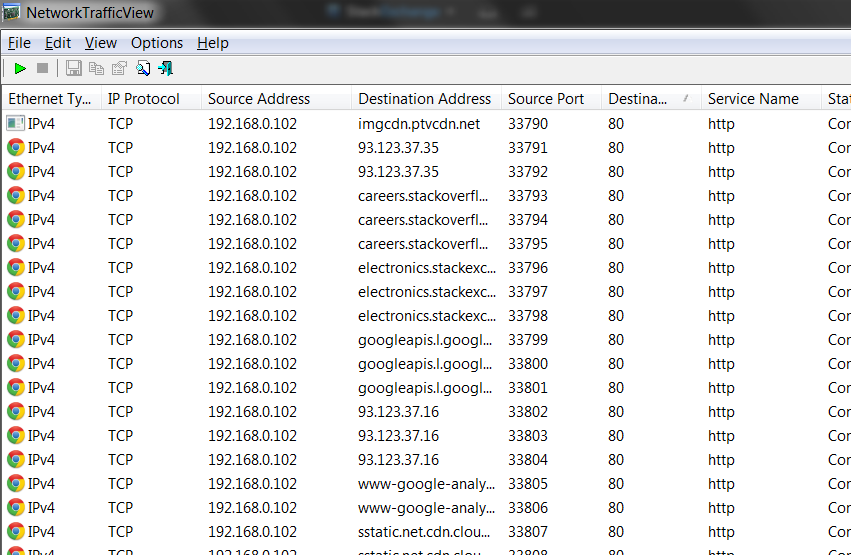The width and height of the screenshot is (851, 555).
Task: Sort by Source Port column header
Action: point(551,99)
